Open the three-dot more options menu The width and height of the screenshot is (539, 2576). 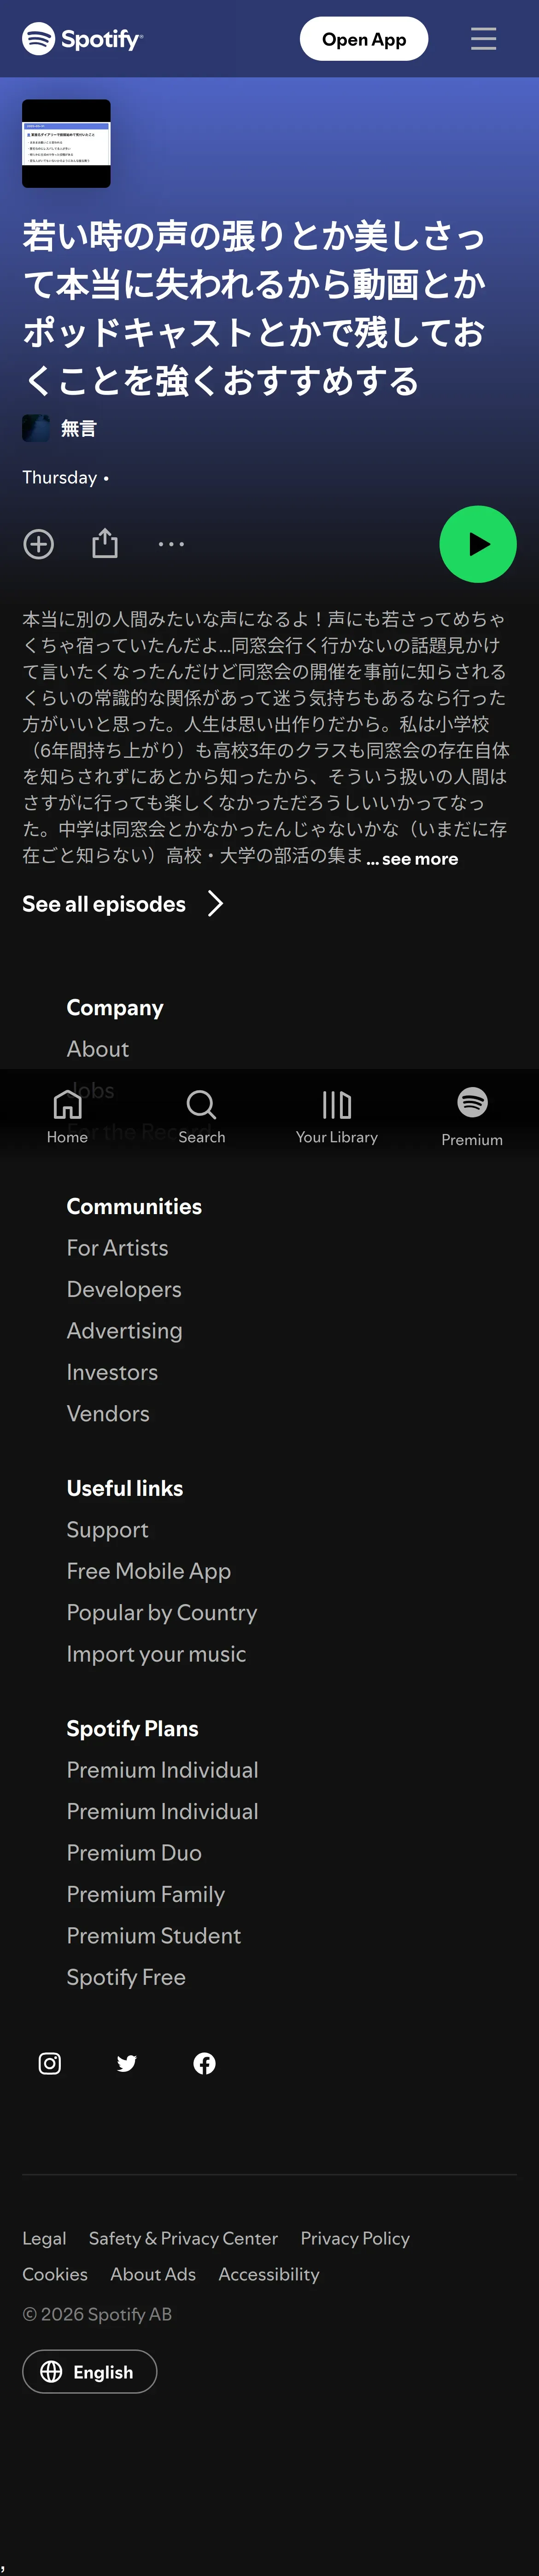tap(171, 544)
